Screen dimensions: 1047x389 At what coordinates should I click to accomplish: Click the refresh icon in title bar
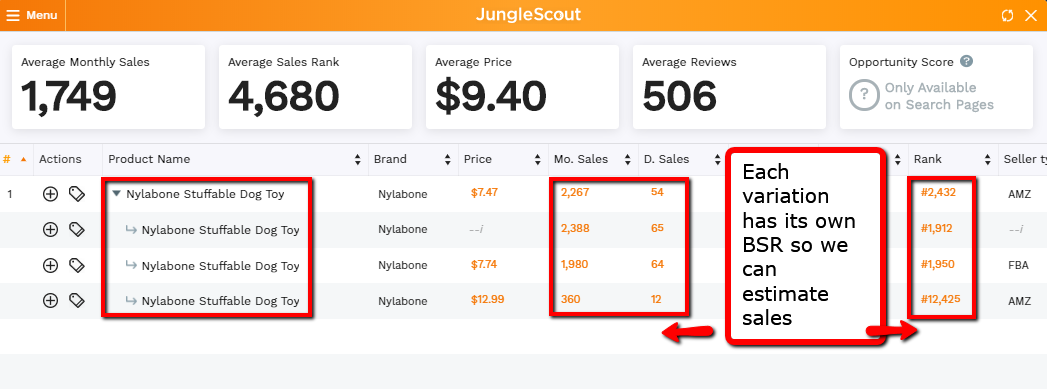[1008, 15]
